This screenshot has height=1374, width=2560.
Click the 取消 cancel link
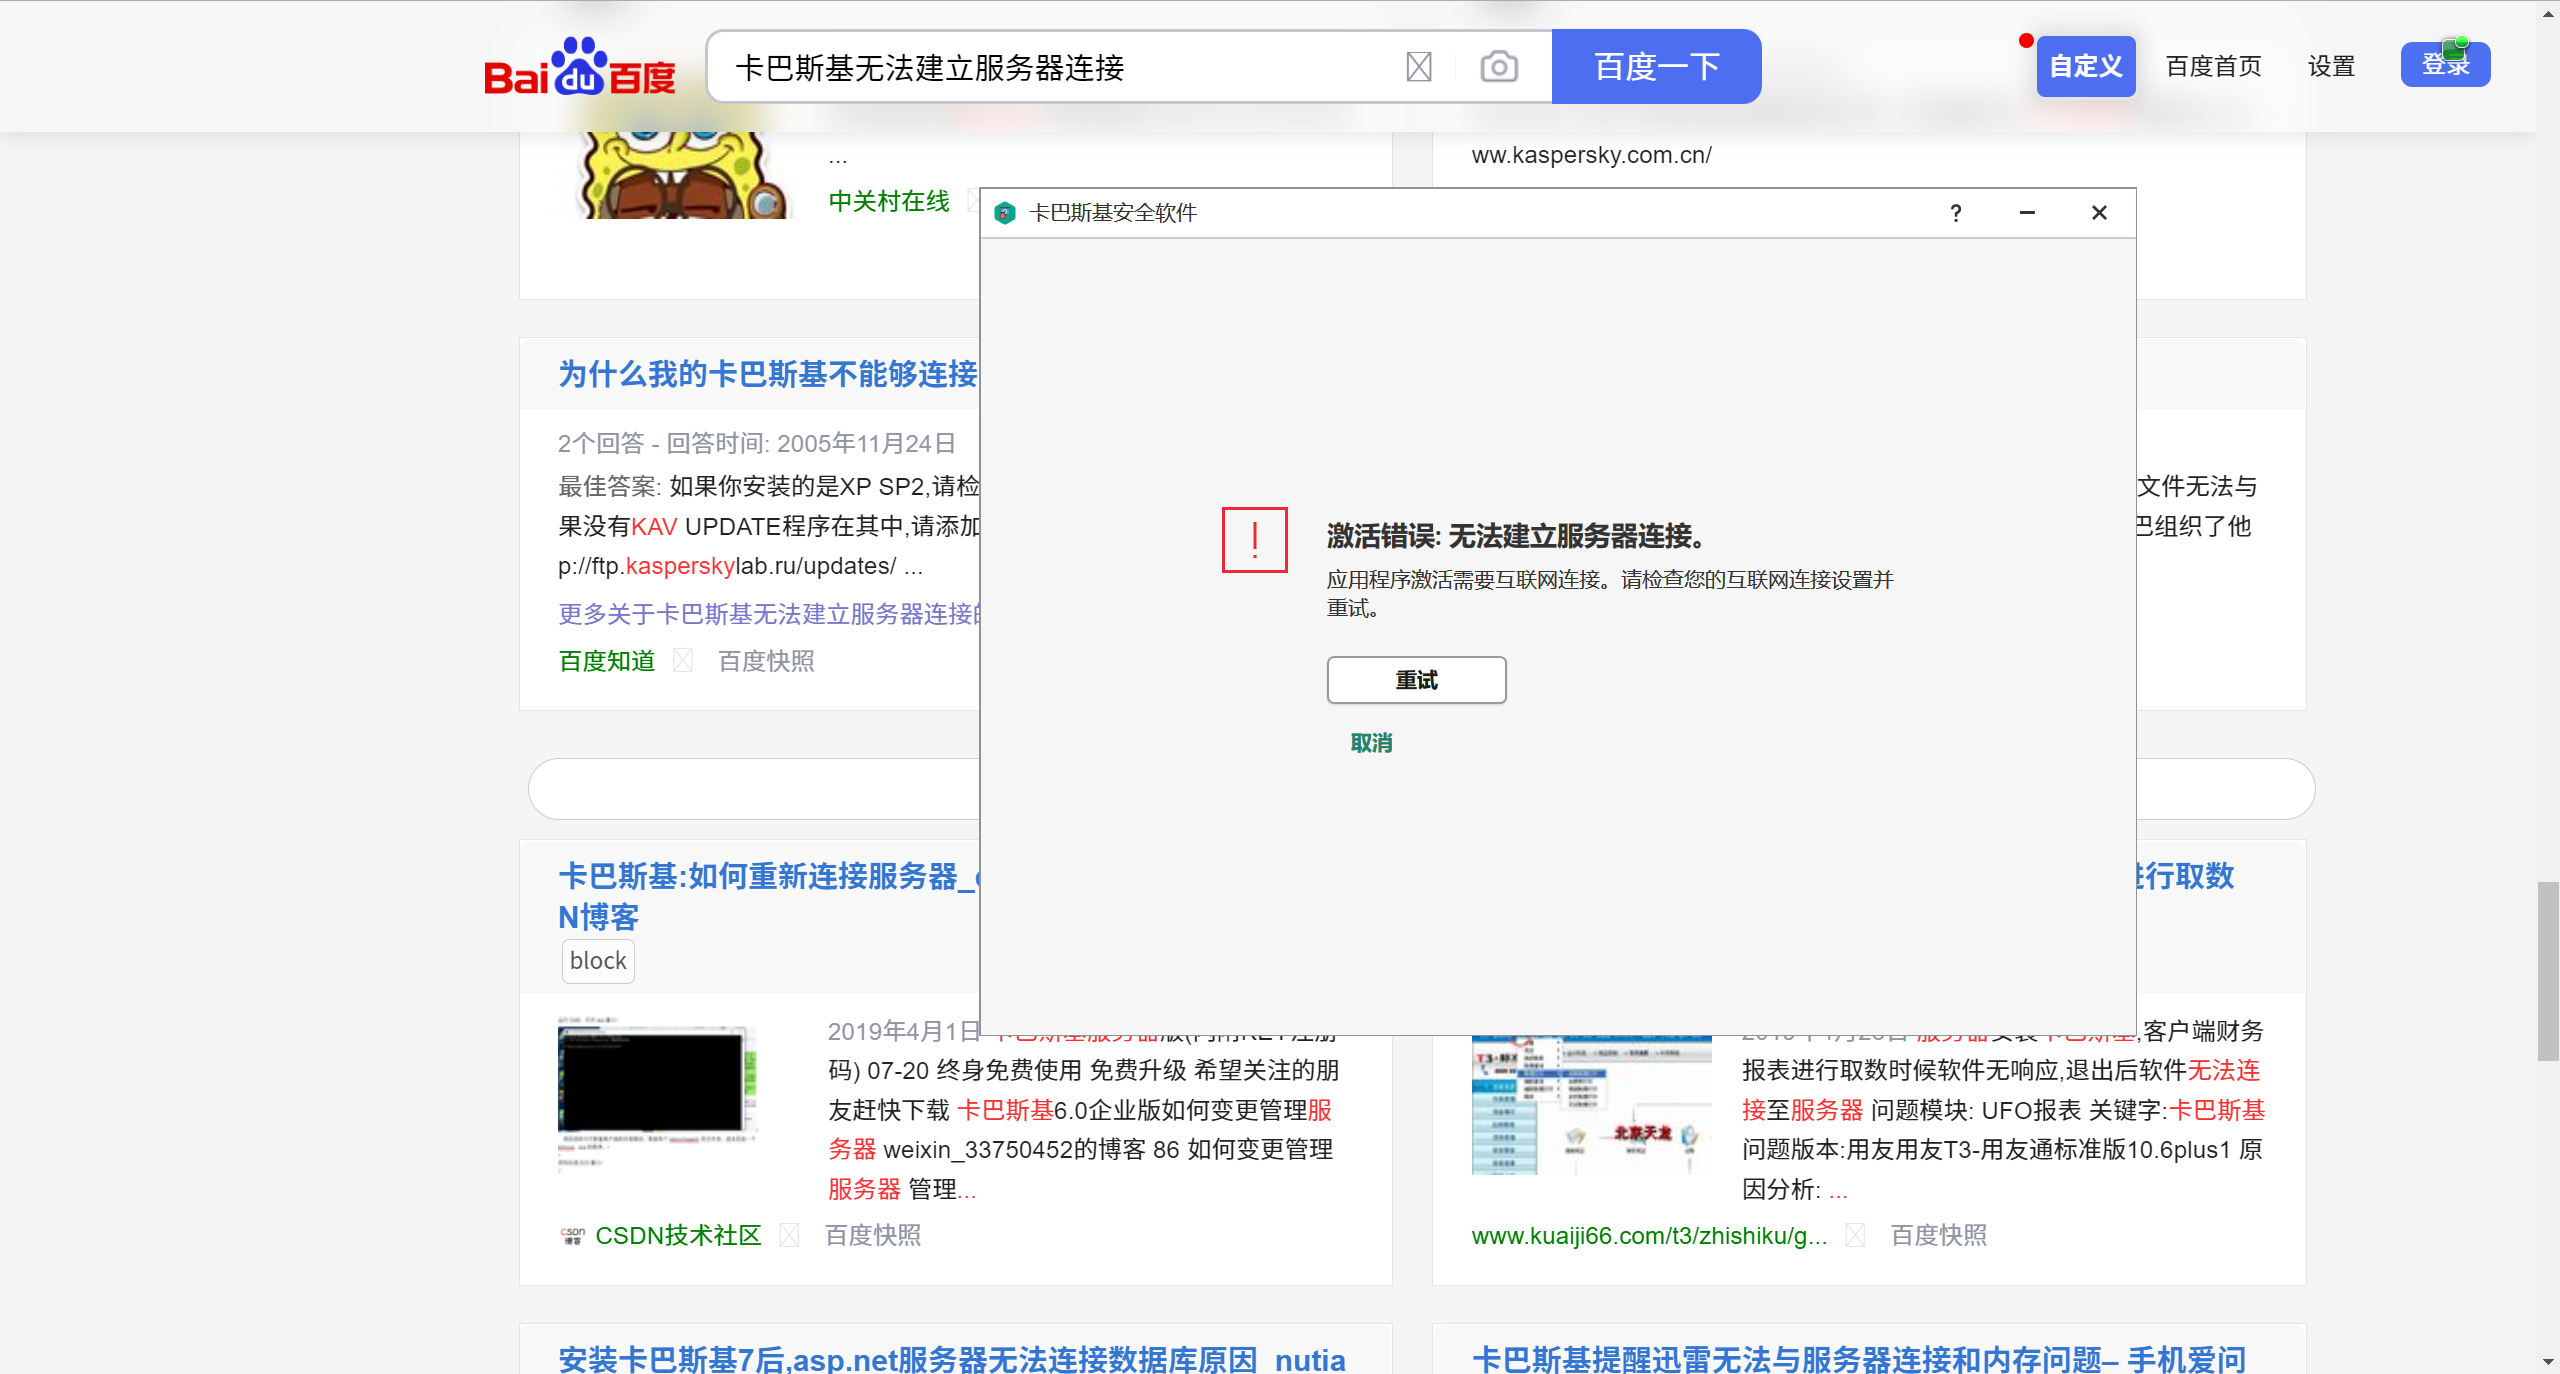point(1371,743)
